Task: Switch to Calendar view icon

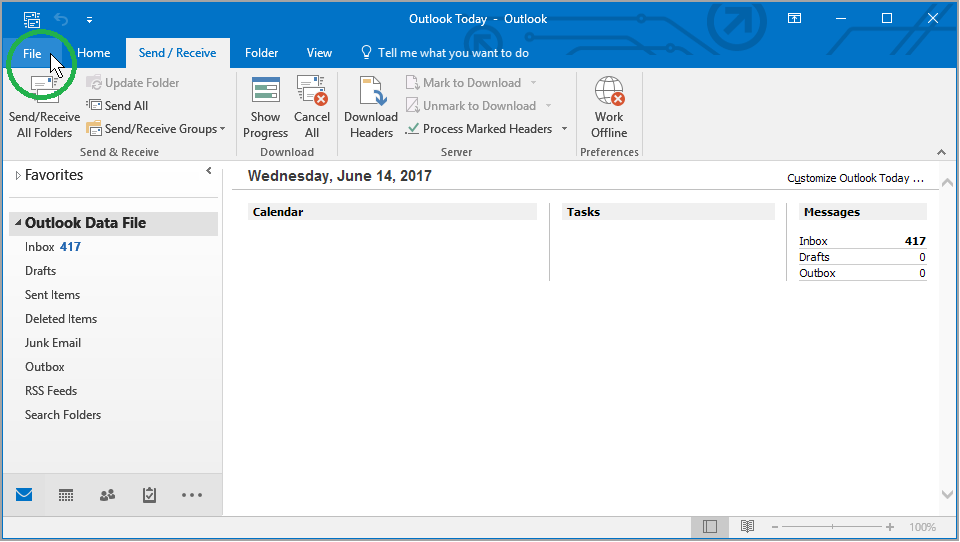Action: click(x=66, y=495)
